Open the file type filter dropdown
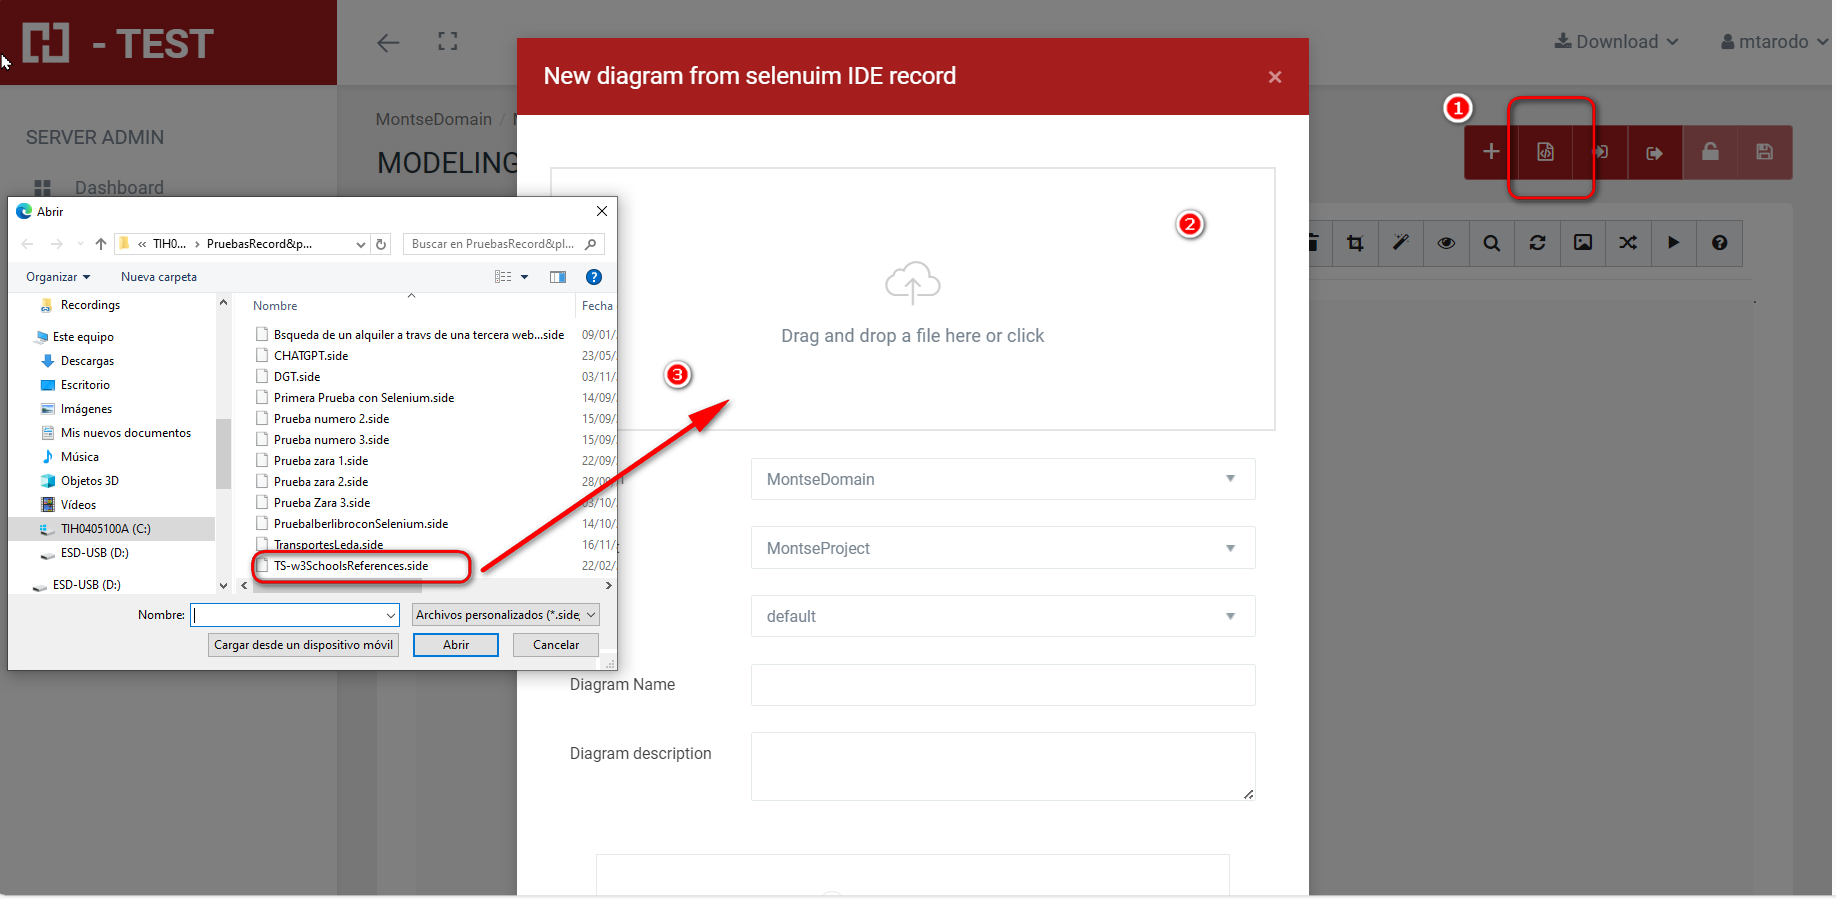Image resolution: width=1836 pixels, height=899 pixels. coord(505,615)
